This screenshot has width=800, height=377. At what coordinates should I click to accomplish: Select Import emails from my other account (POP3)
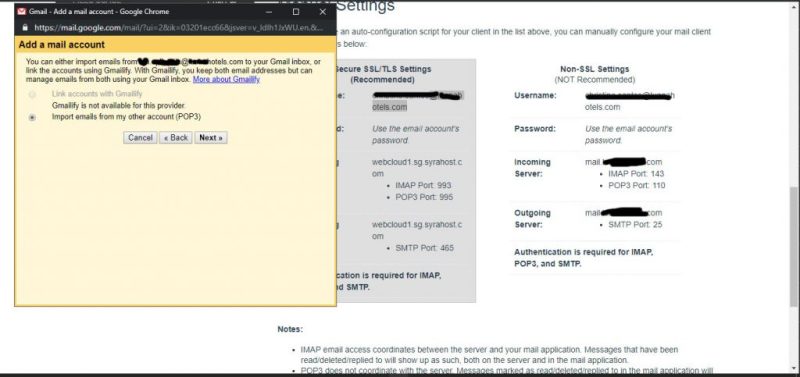pyautogui.click(x=33, y=117)
